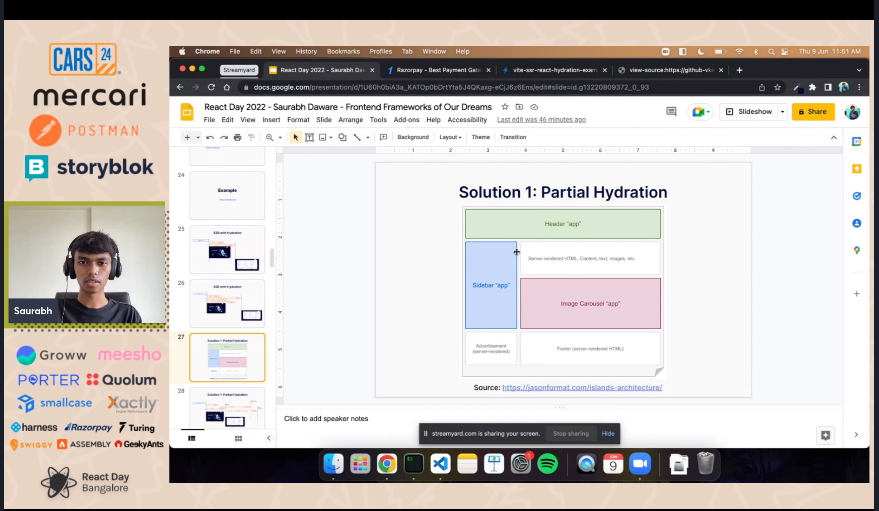Screen dimensions: 879x511
Task: Click the Redo icon in Slides toolbar
Action: (224, 137)
